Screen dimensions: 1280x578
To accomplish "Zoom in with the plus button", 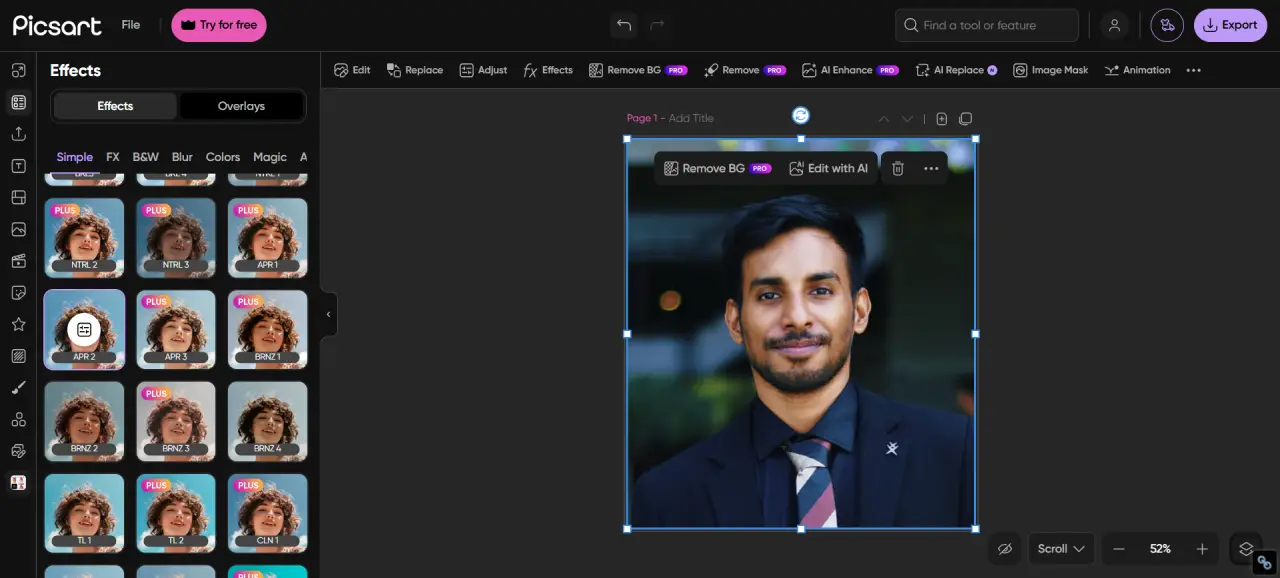I will pos(1202,549).
